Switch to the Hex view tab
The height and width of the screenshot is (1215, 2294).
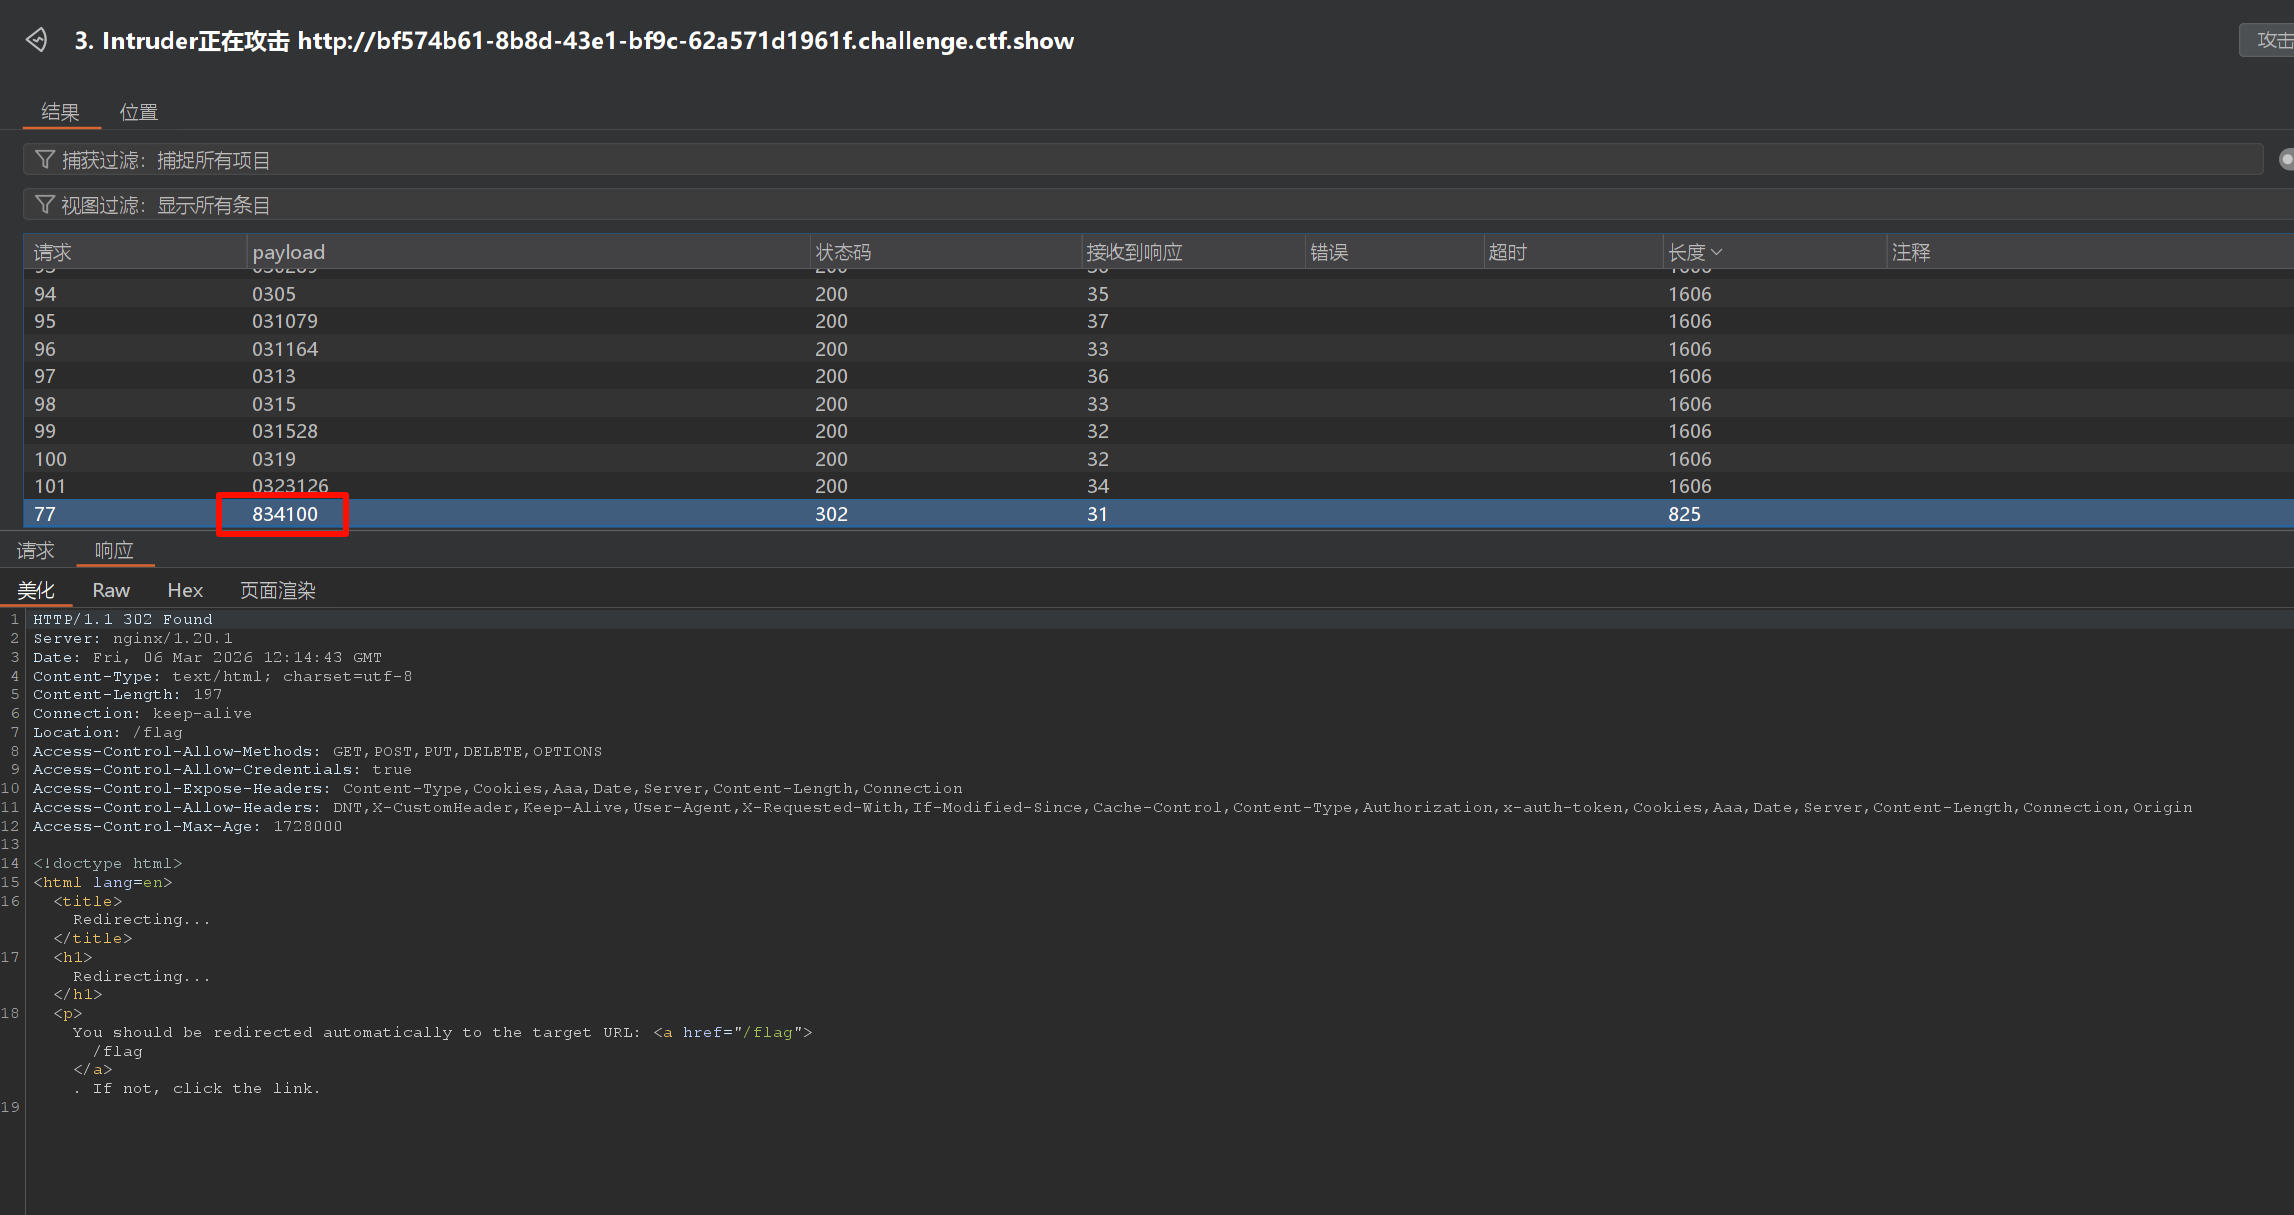click(x=185, y=590)
